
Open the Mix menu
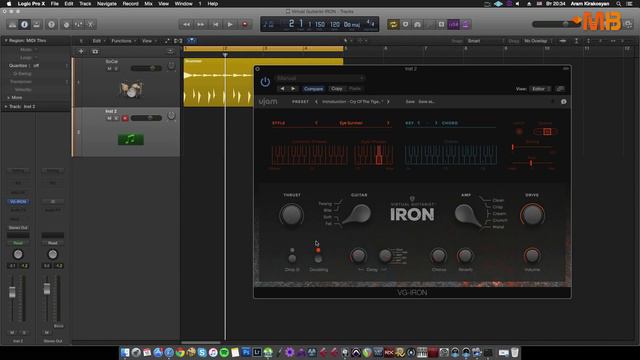[148, 4]
